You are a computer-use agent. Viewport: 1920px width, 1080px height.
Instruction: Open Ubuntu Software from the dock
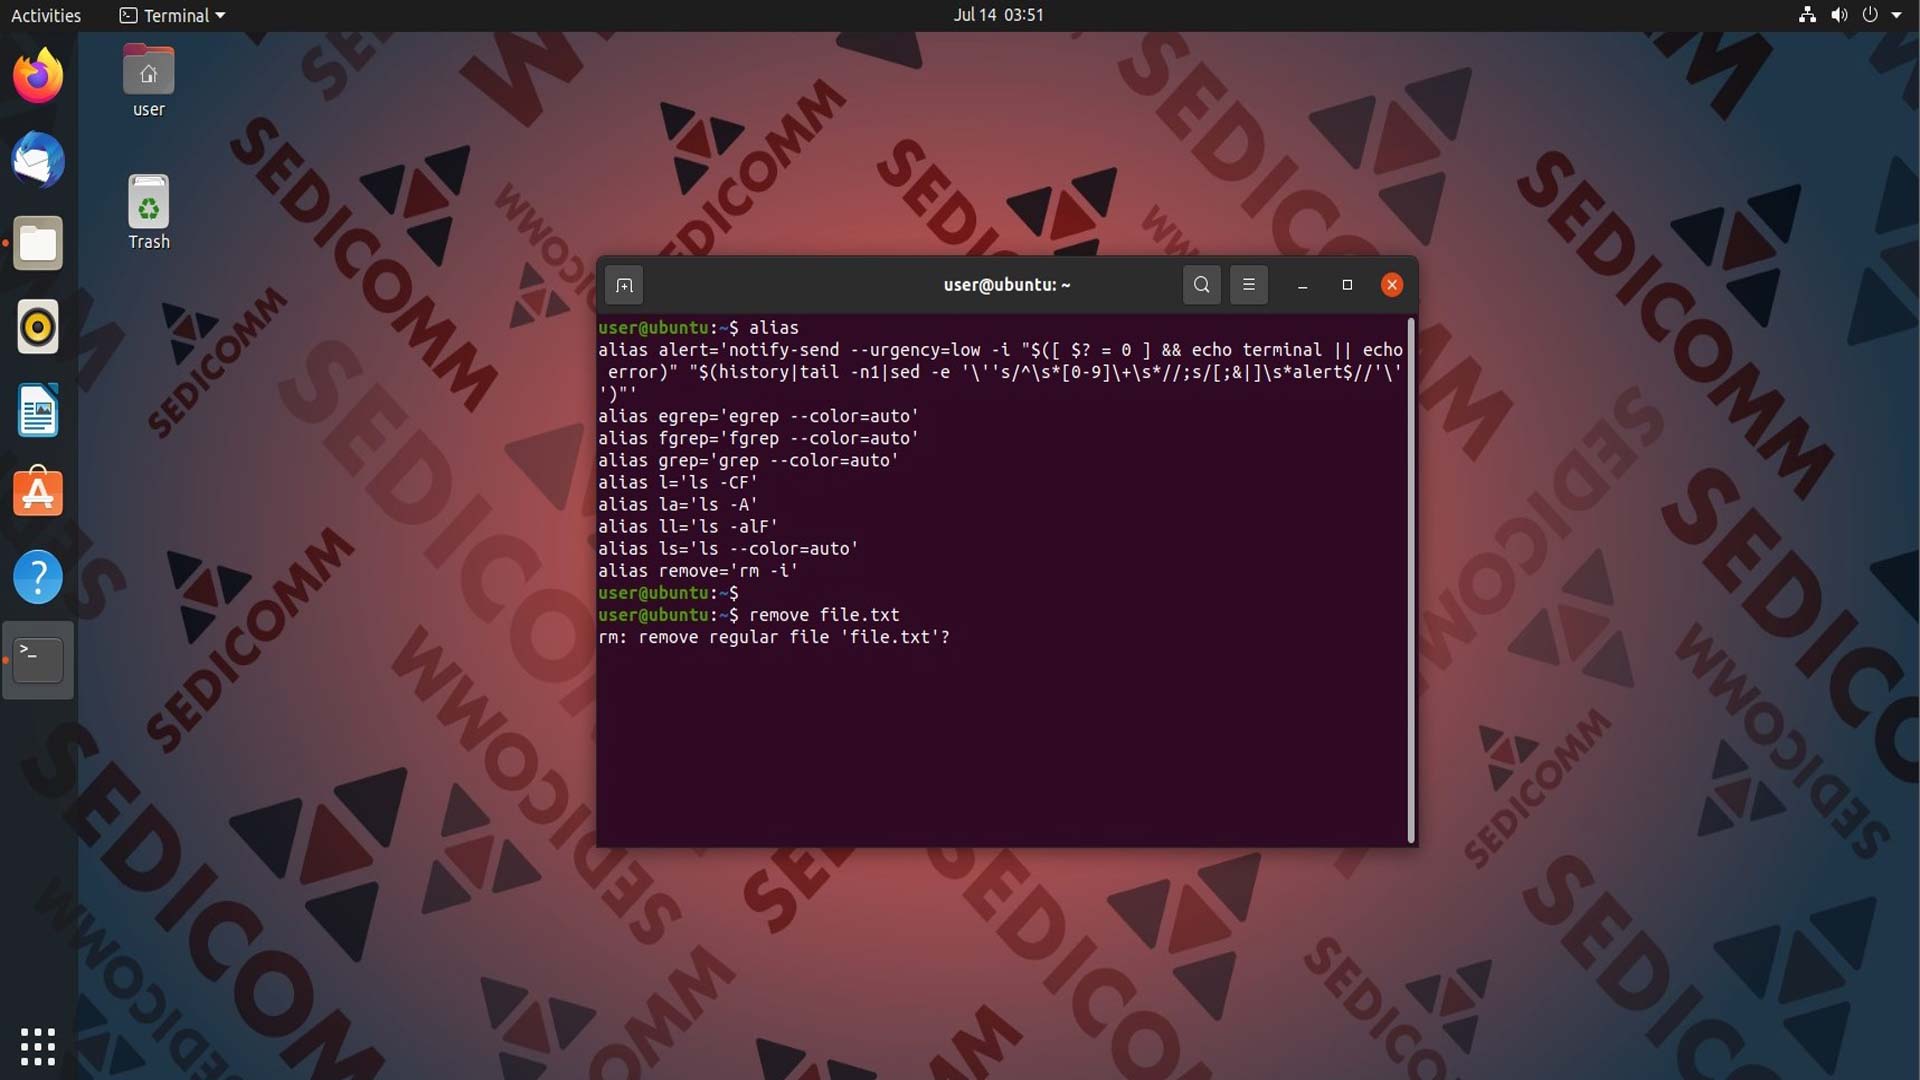38,493
